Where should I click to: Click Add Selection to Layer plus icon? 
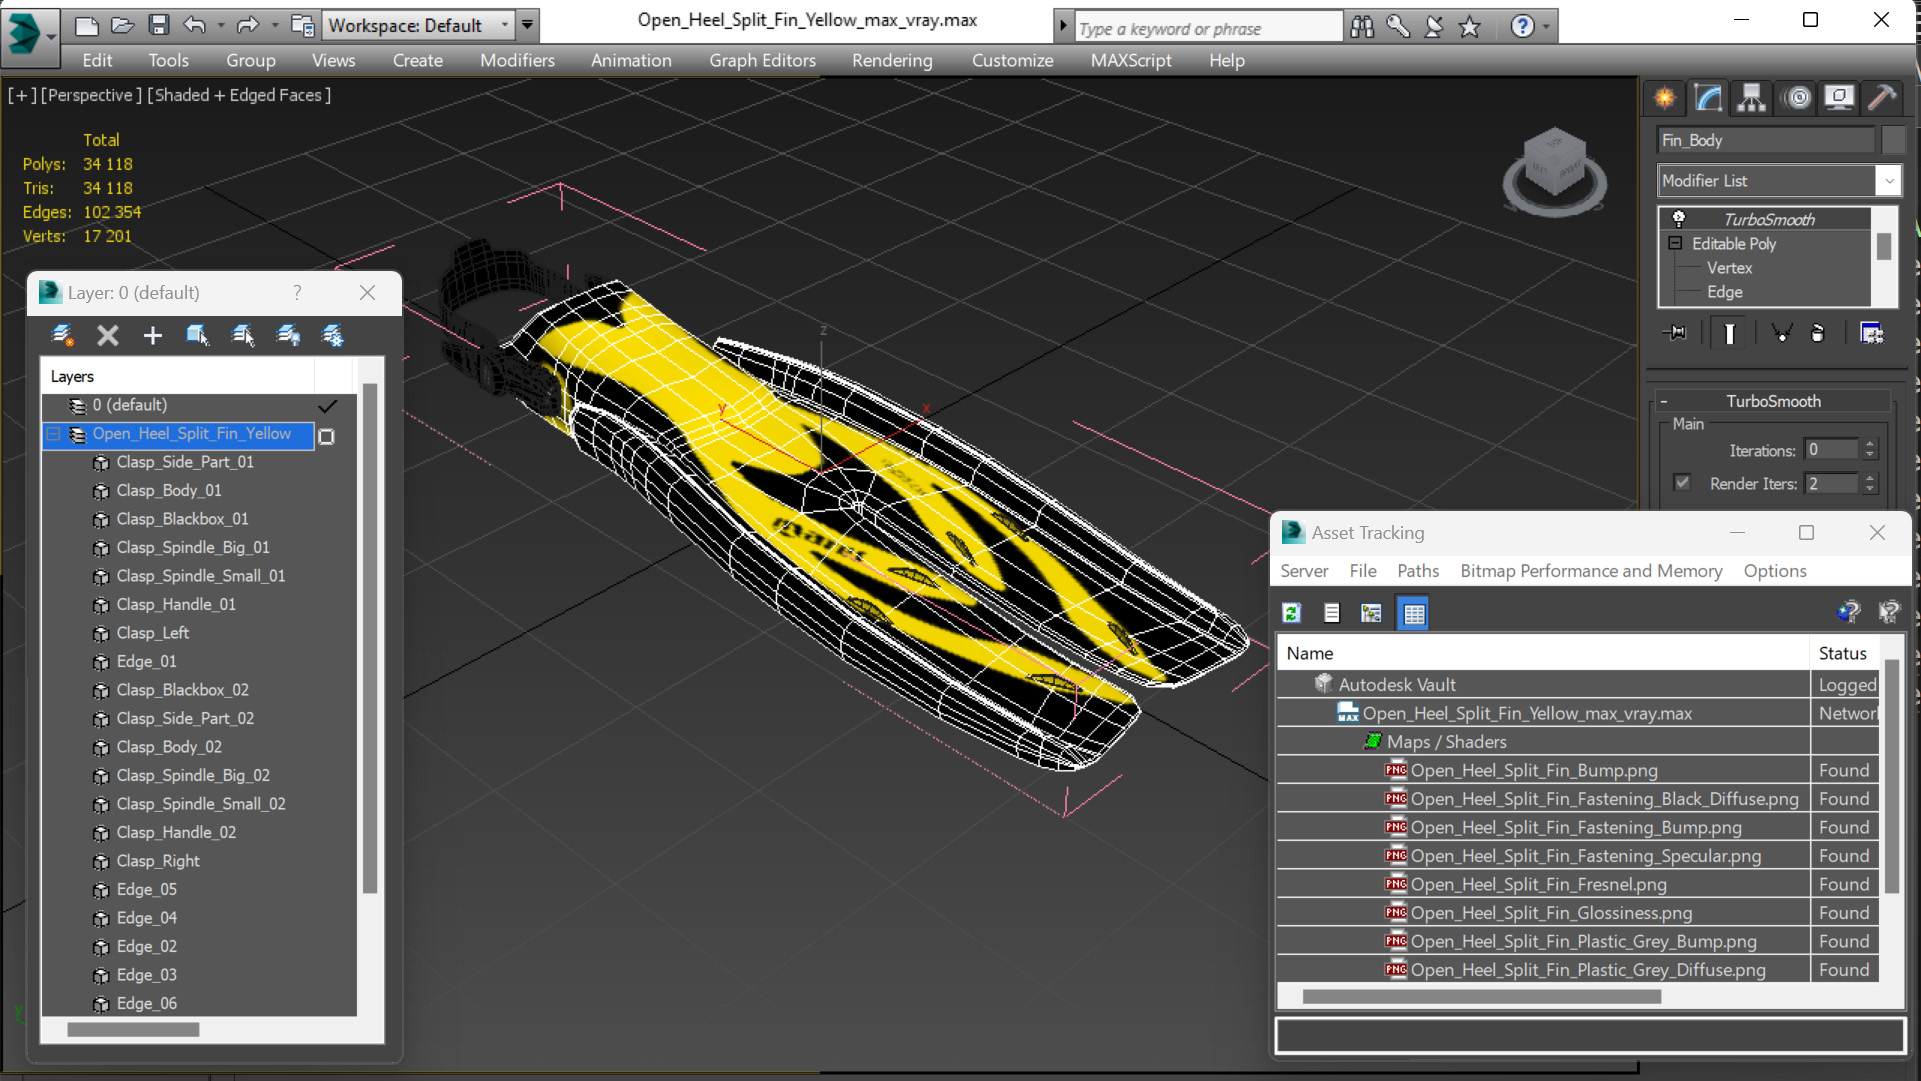click(152, 335)
